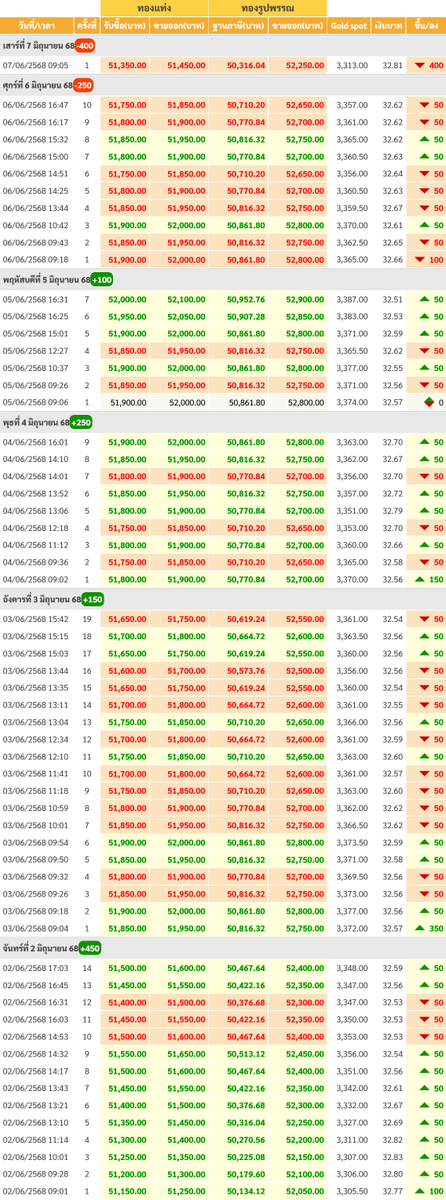446x1200 pixels.
Task: Click sell price 52,100.00
Action: 187,299
